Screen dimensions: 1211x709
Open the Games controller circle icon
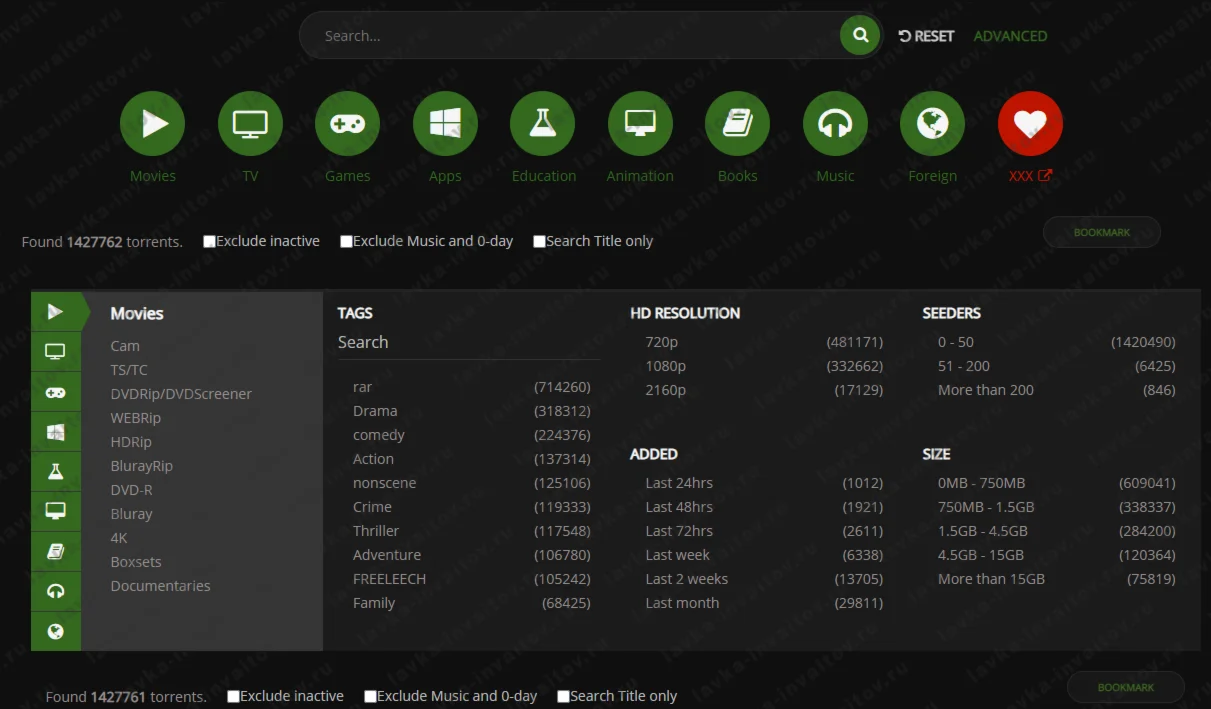tap(347, 124)
